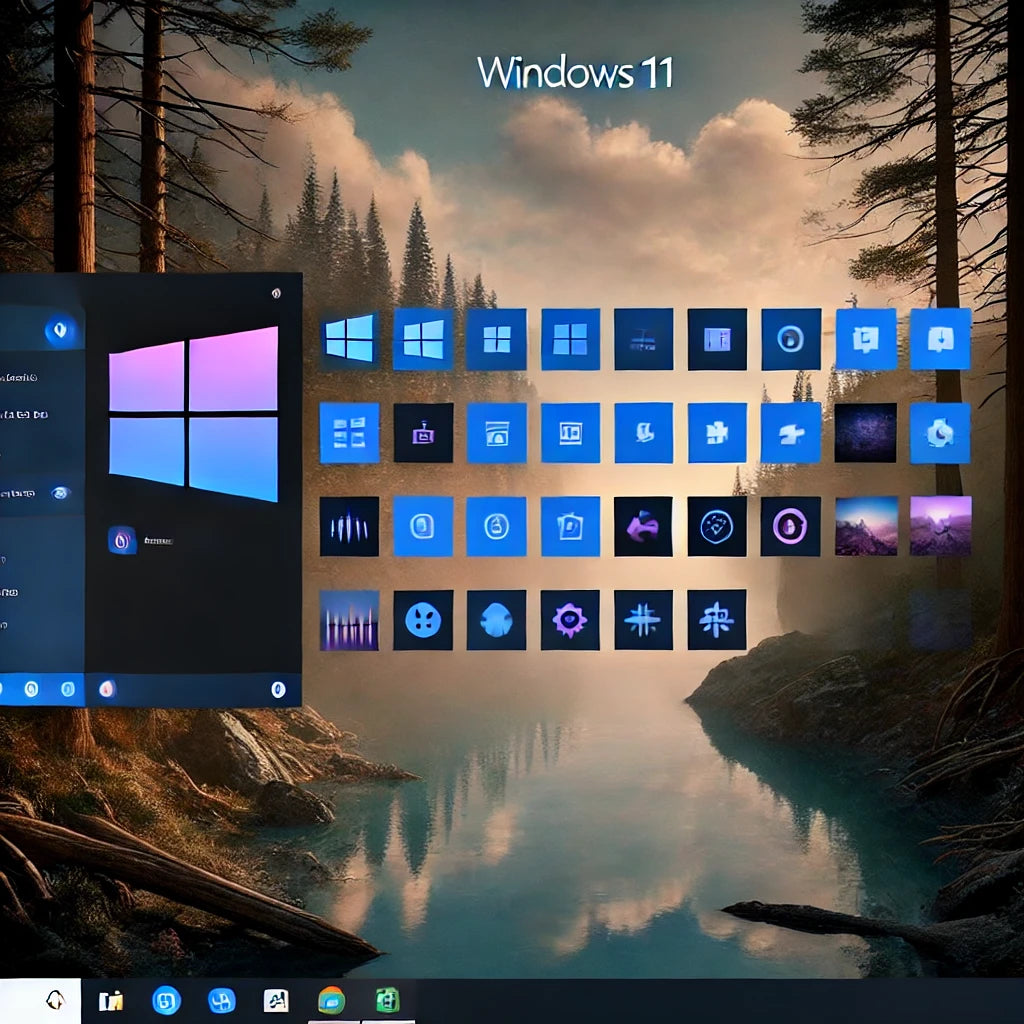Viewport: 1024px width, 1024px height.
Task: Select the dark tile with four-dot face icon
Action: tap(423, 620)
